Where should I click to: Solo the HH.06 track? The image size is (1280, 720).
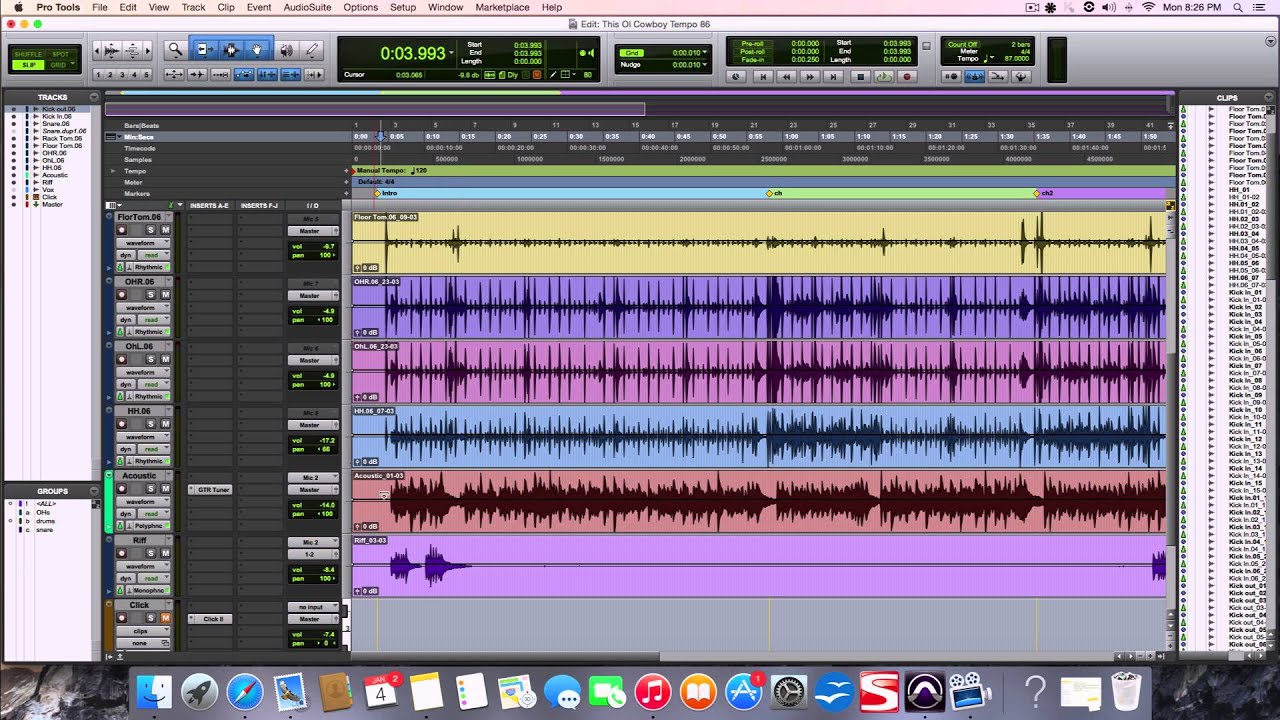tap(151, 424)
